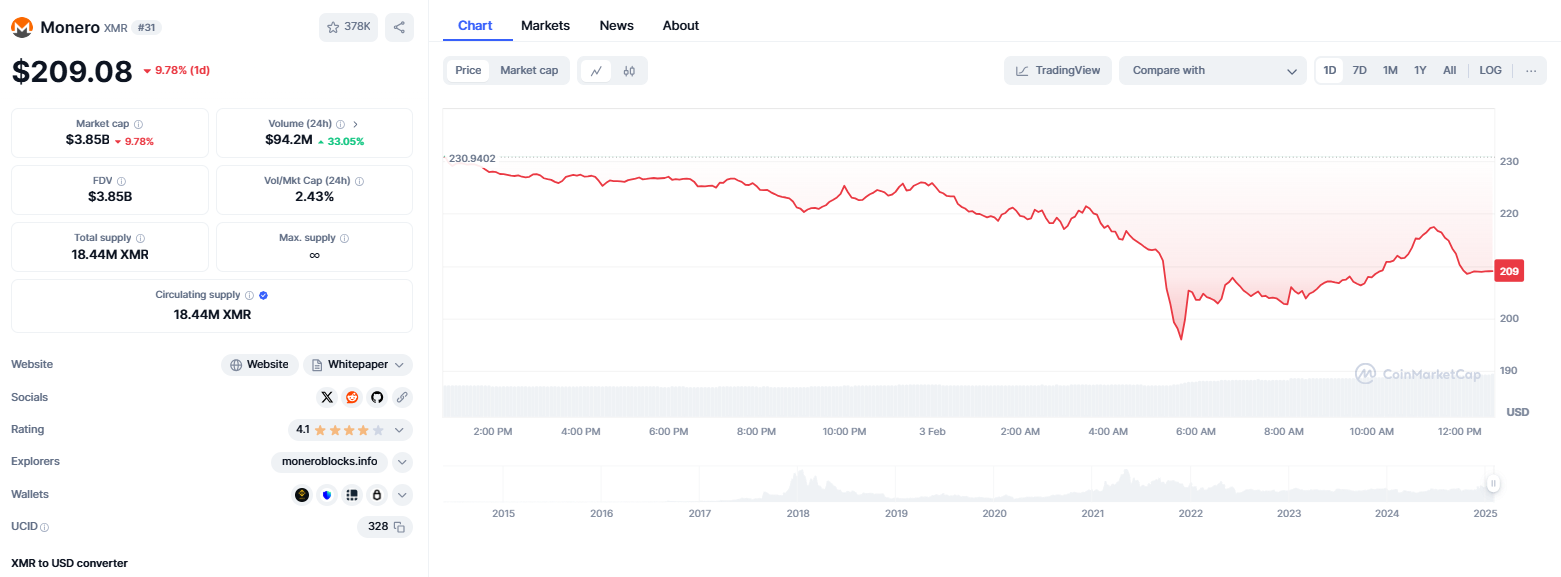Add Monero to watchlist with star button
Image resolution: width=1561 pixels, height=577 pixels.
pos(348,27)
